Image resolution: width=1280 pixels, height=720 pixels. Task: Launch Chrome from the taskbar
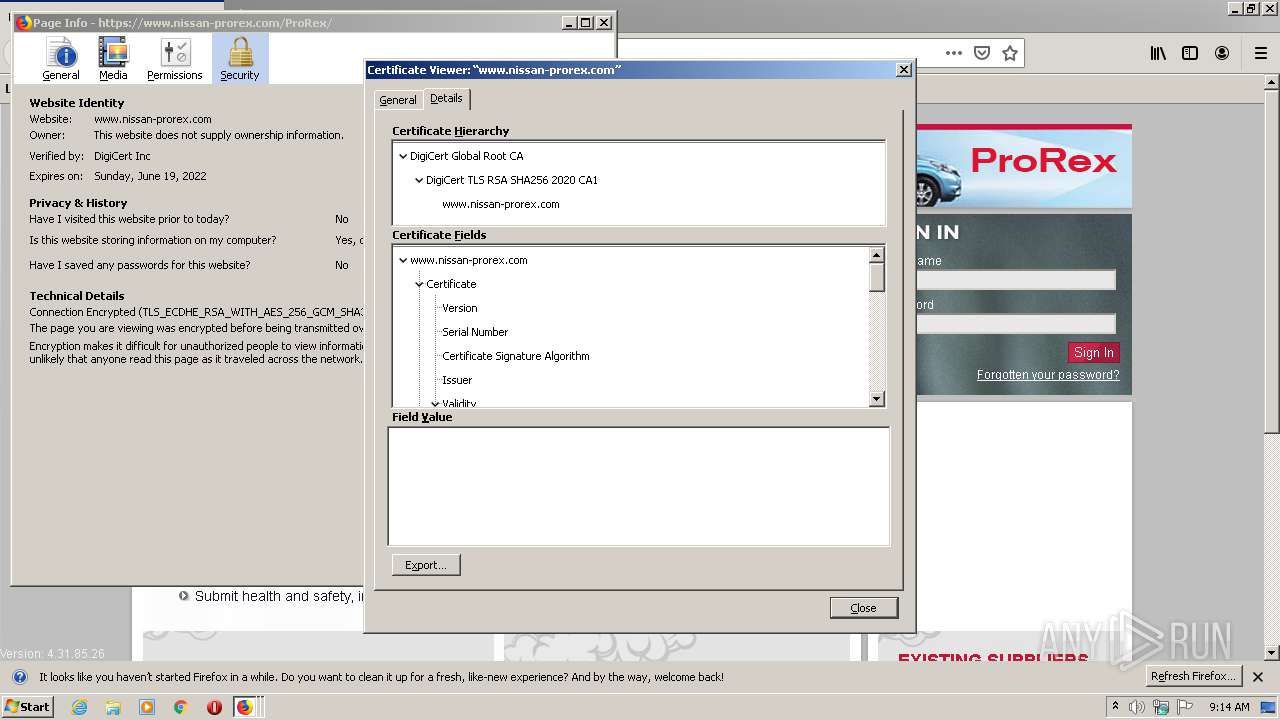[181, 707]
